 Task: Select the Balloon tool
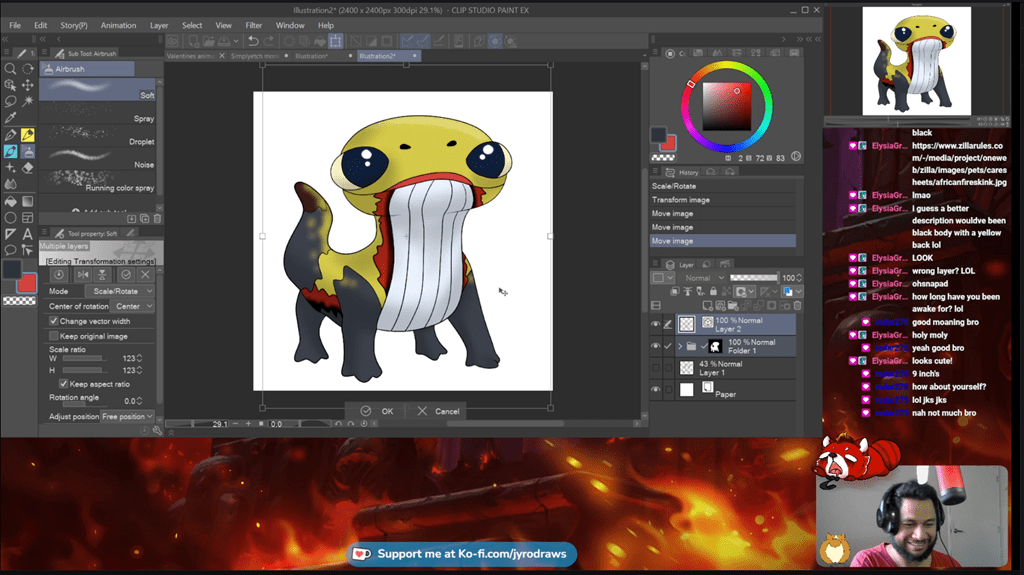coord(10,250)
